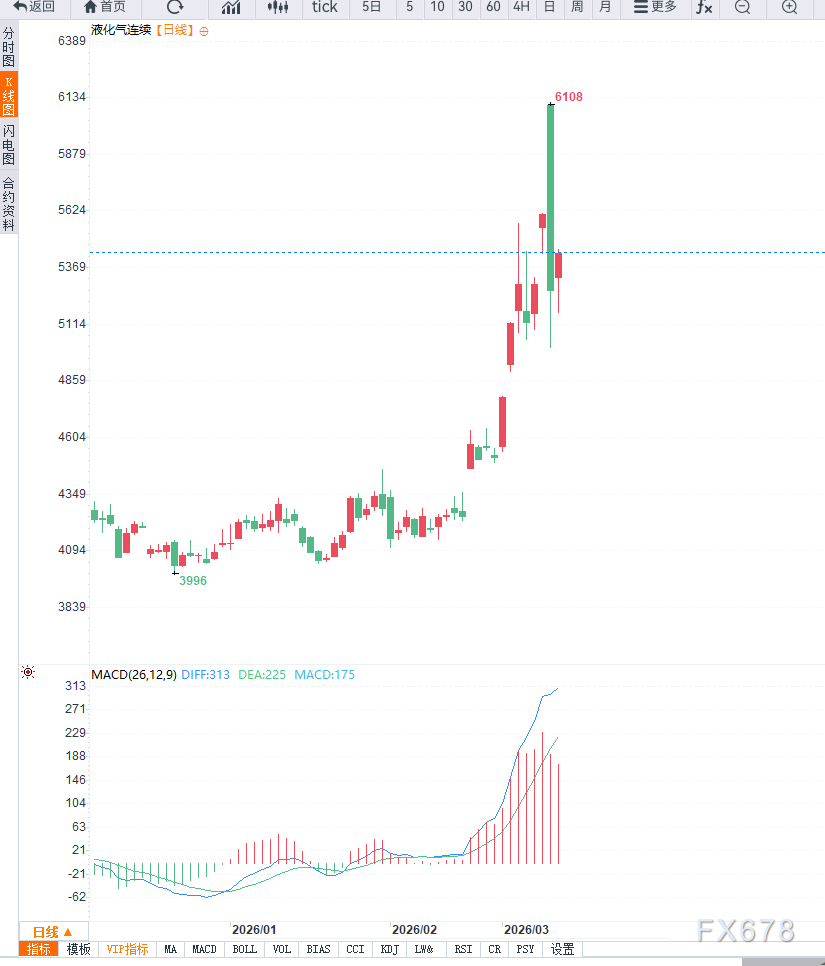Zoom in the chart with plus magnifier
Image resolution: width=825 pixels, height=966 pixels.
click(x=790, y=7)
